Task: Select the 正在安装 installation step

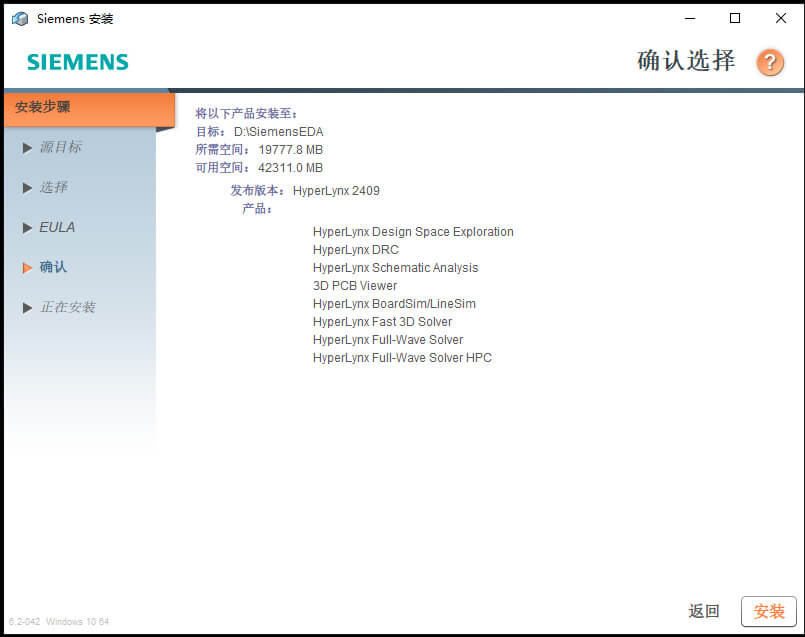Action: click(x=68, y=307)
